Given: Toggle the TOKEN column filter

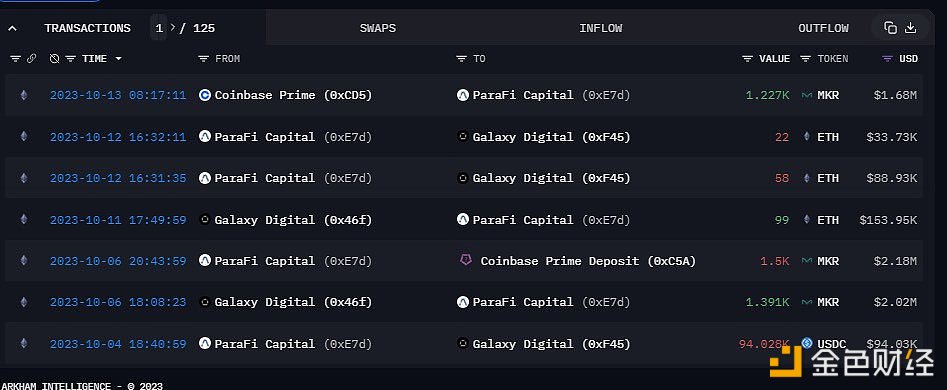Looking at the screenshot, I should pyautogui.click(x=805, y=59).
